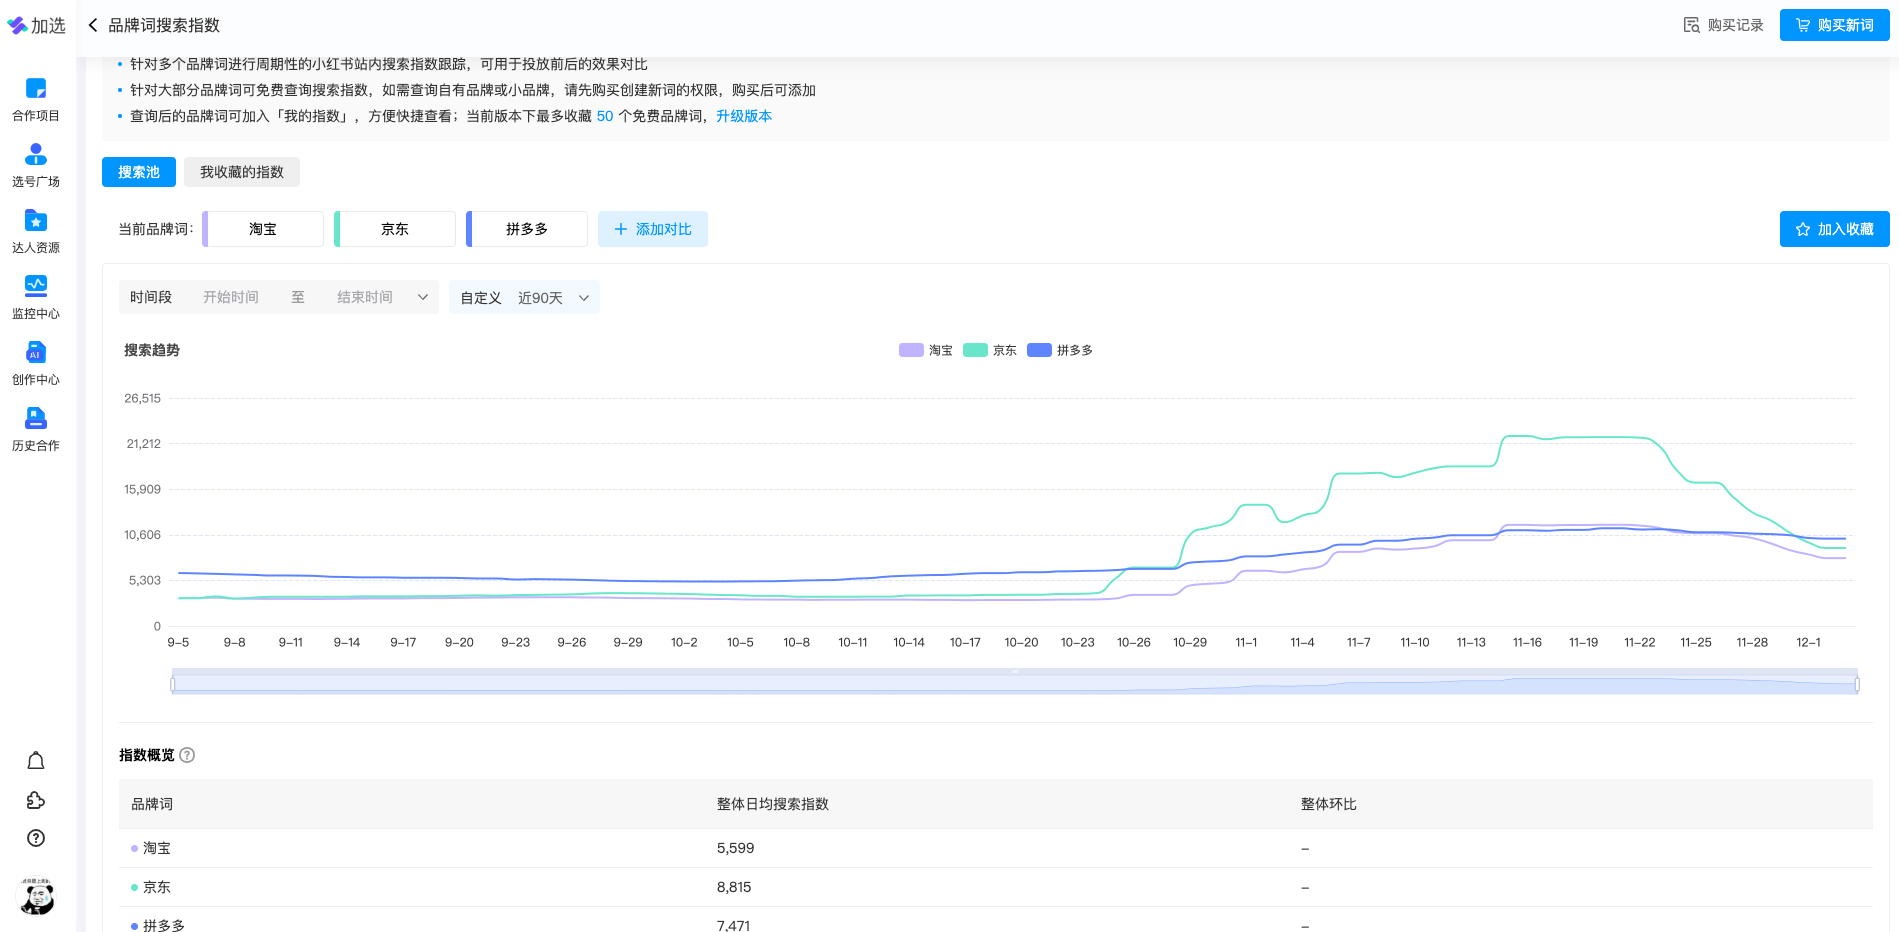Click the 品牌词搜索指数 page title
This screenshot has width=1899, height=932.
tap(164, 25)
